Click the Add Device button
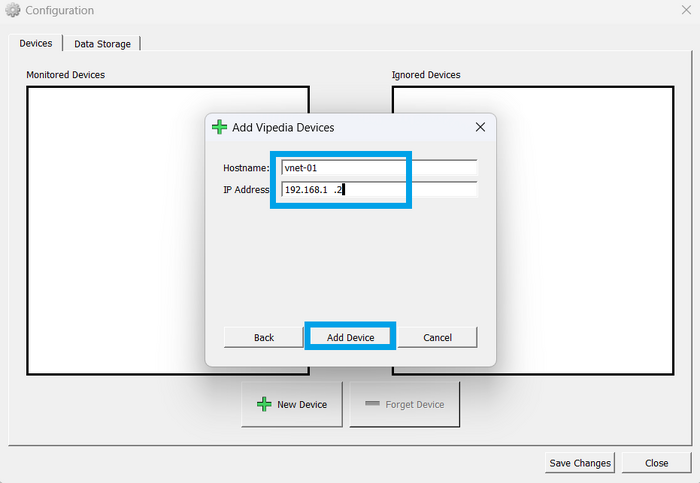The width and height of the screenshot is (700, 483). 350,337
